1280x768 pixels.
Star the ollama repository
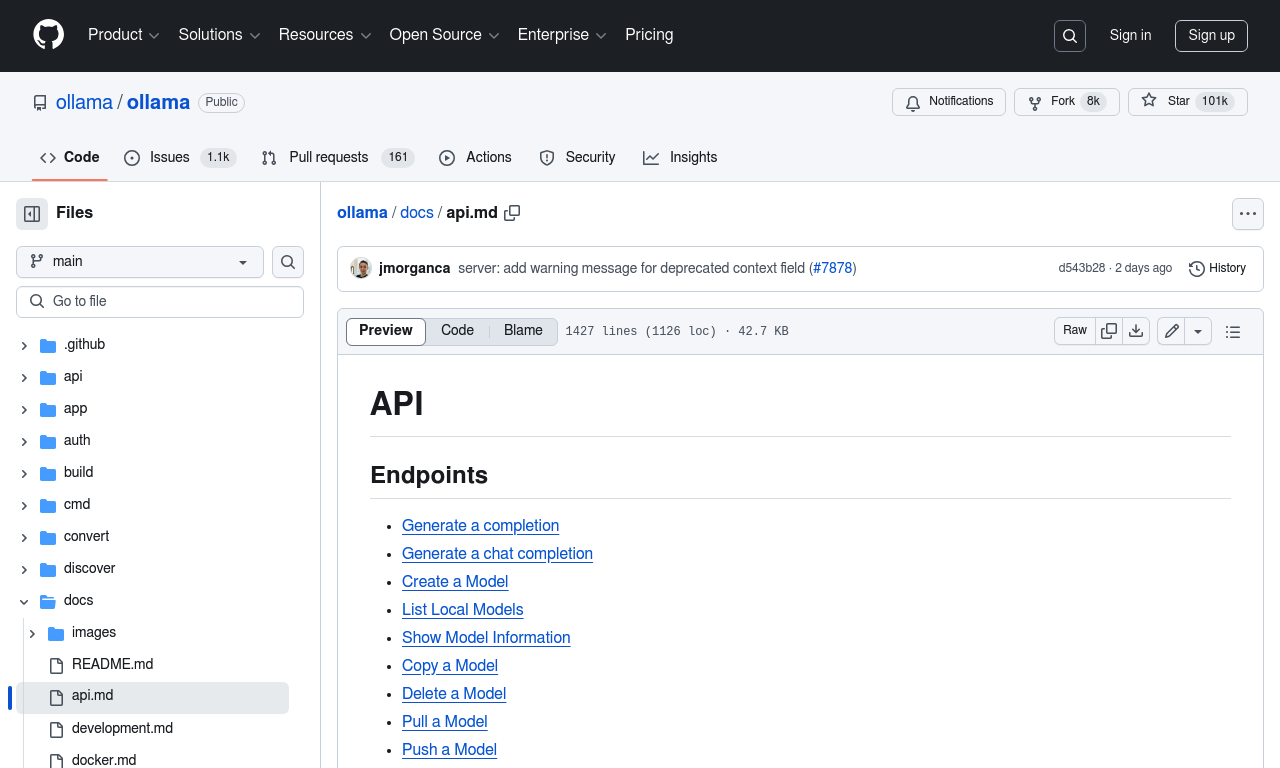click(x=1188, y=102)
